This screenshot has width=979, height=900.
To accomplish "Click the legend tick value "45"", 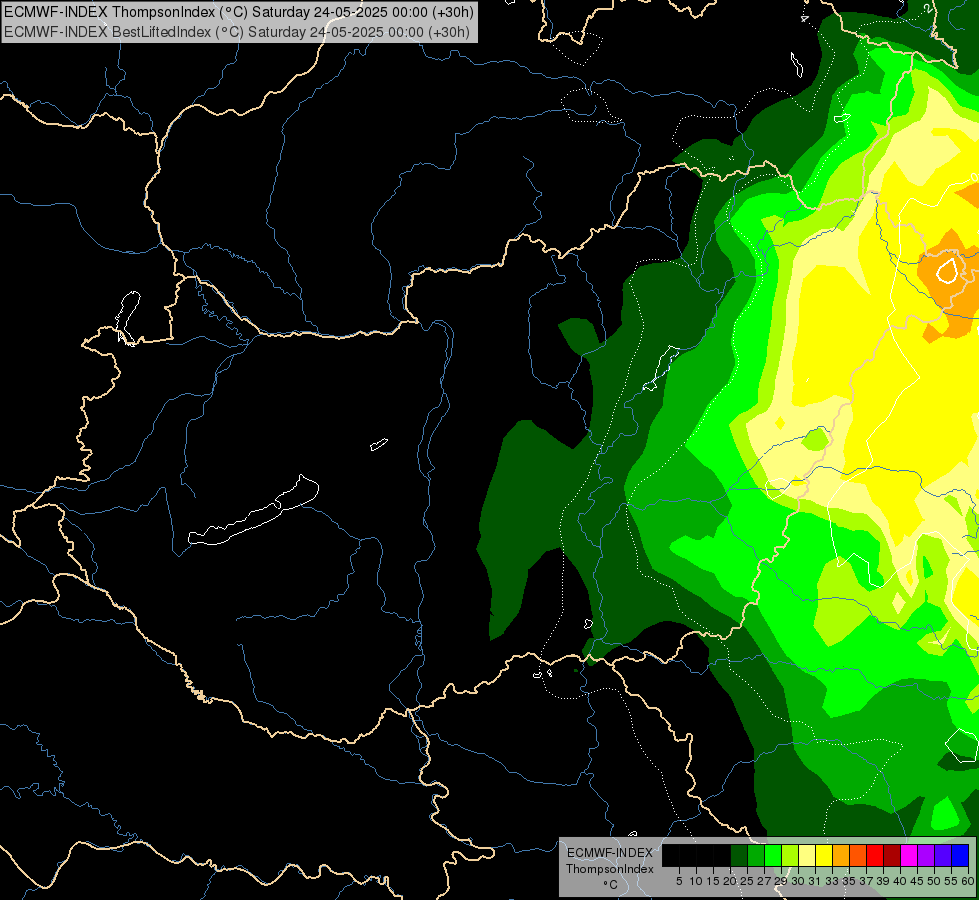I will [x=918, y=881].
